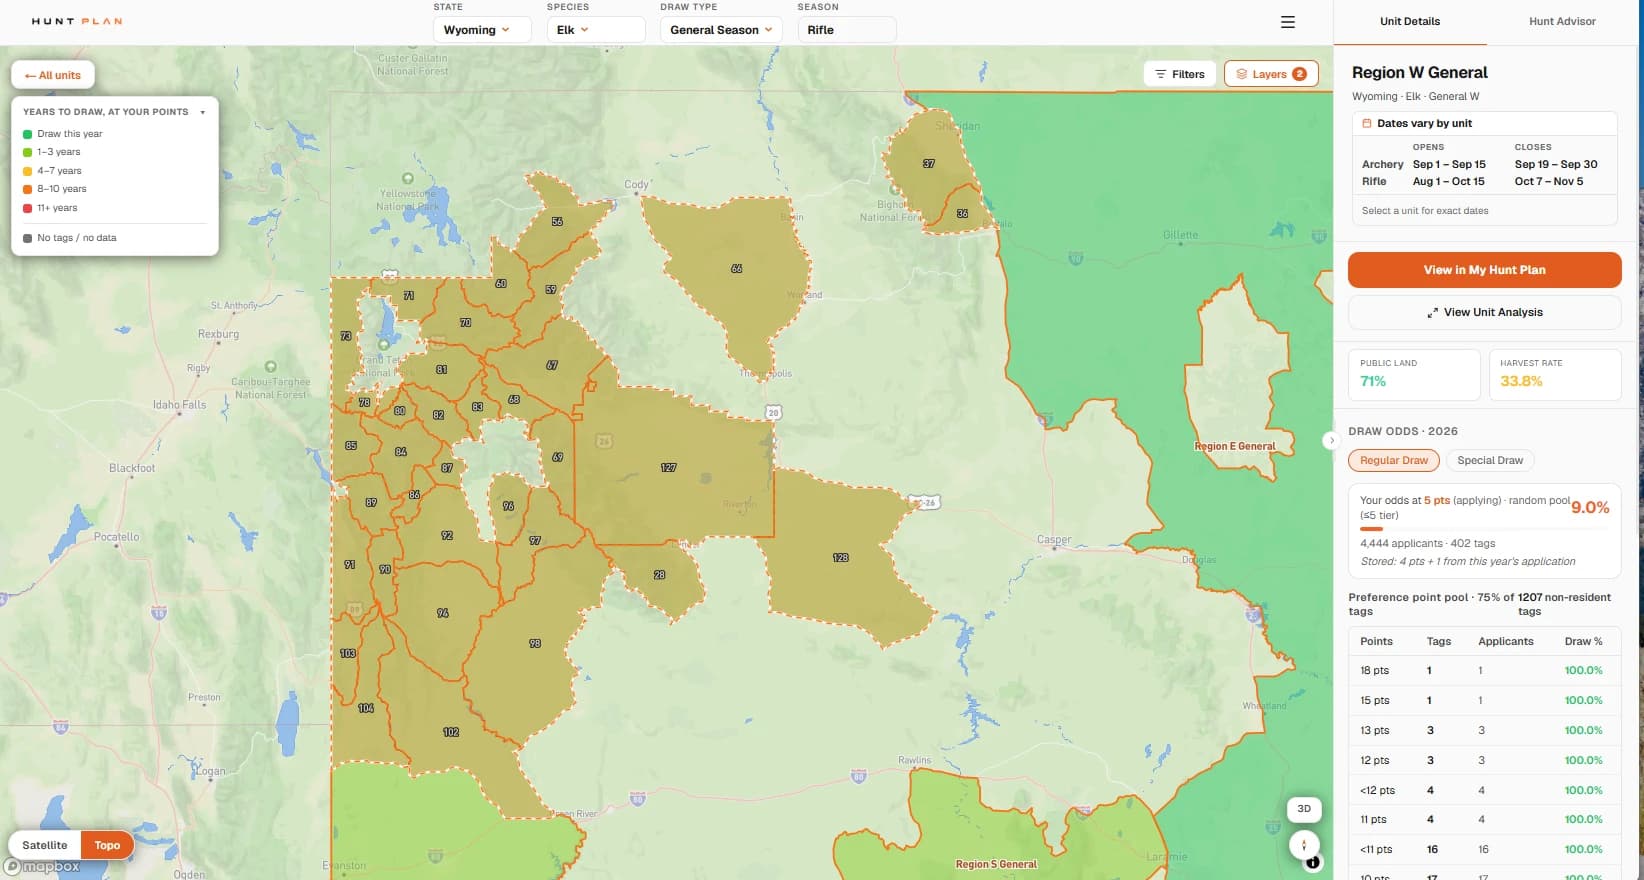Select hunt unit 104 on the map
1644x880 pixels.
click(366, 707)
